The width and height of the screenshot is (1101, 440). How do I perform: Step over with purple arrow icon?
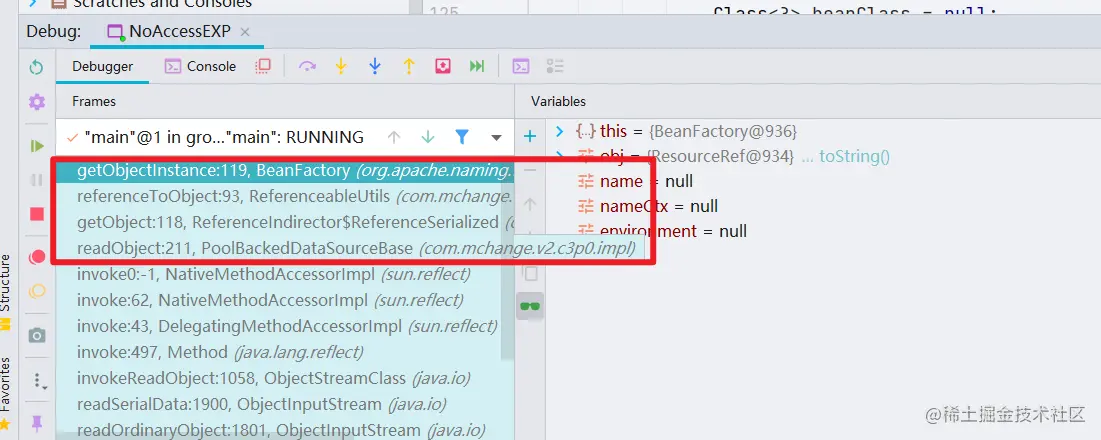point(307,66)
